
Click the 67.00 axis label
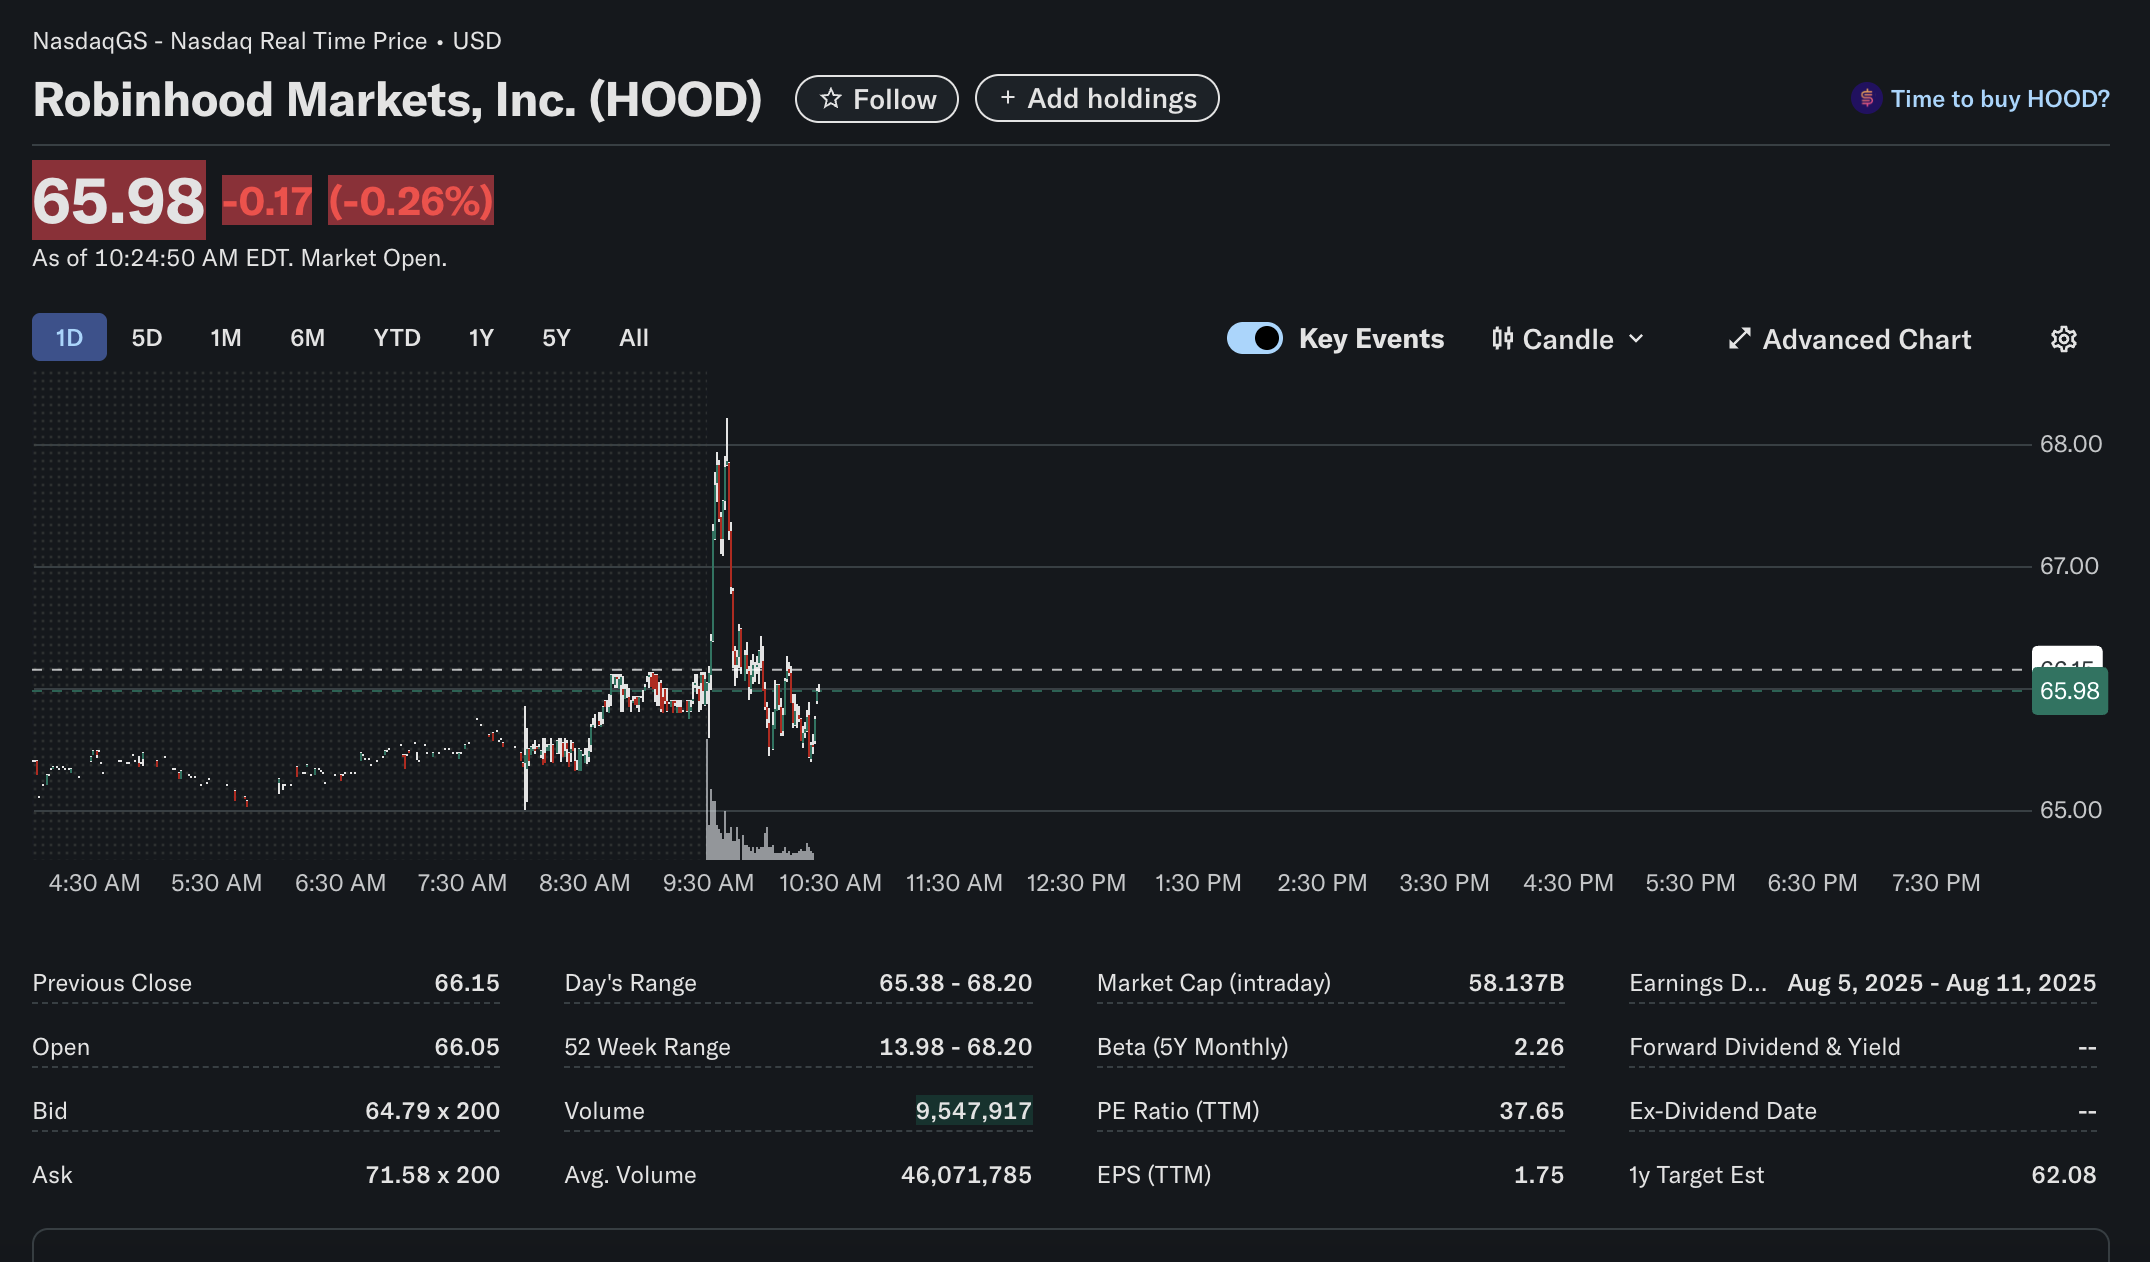[x=2069, y=566]
